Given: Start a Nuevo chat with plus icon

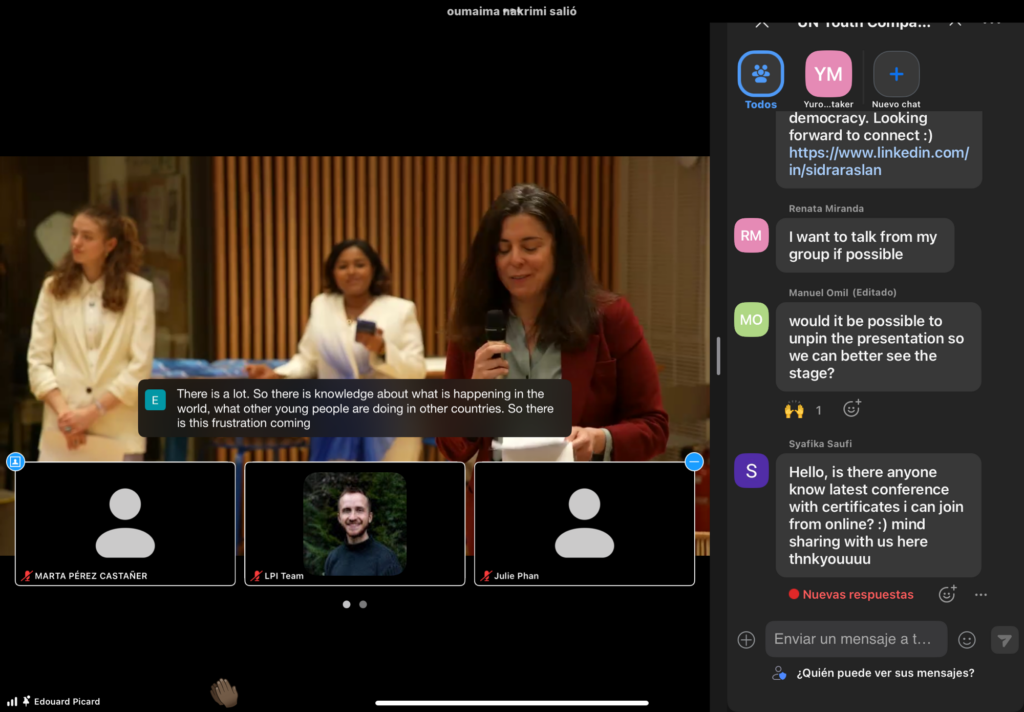Looking at the screenshot, I should point(896,74).
